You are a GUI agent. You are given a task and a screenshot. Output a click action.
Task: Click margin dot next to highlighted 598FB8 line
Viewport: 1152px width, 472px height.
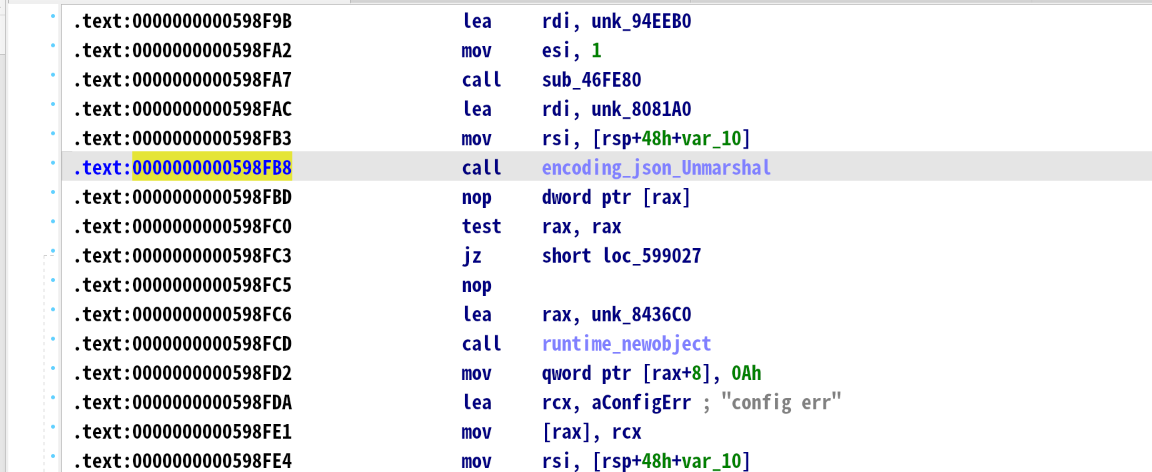(x=52, y=167)
